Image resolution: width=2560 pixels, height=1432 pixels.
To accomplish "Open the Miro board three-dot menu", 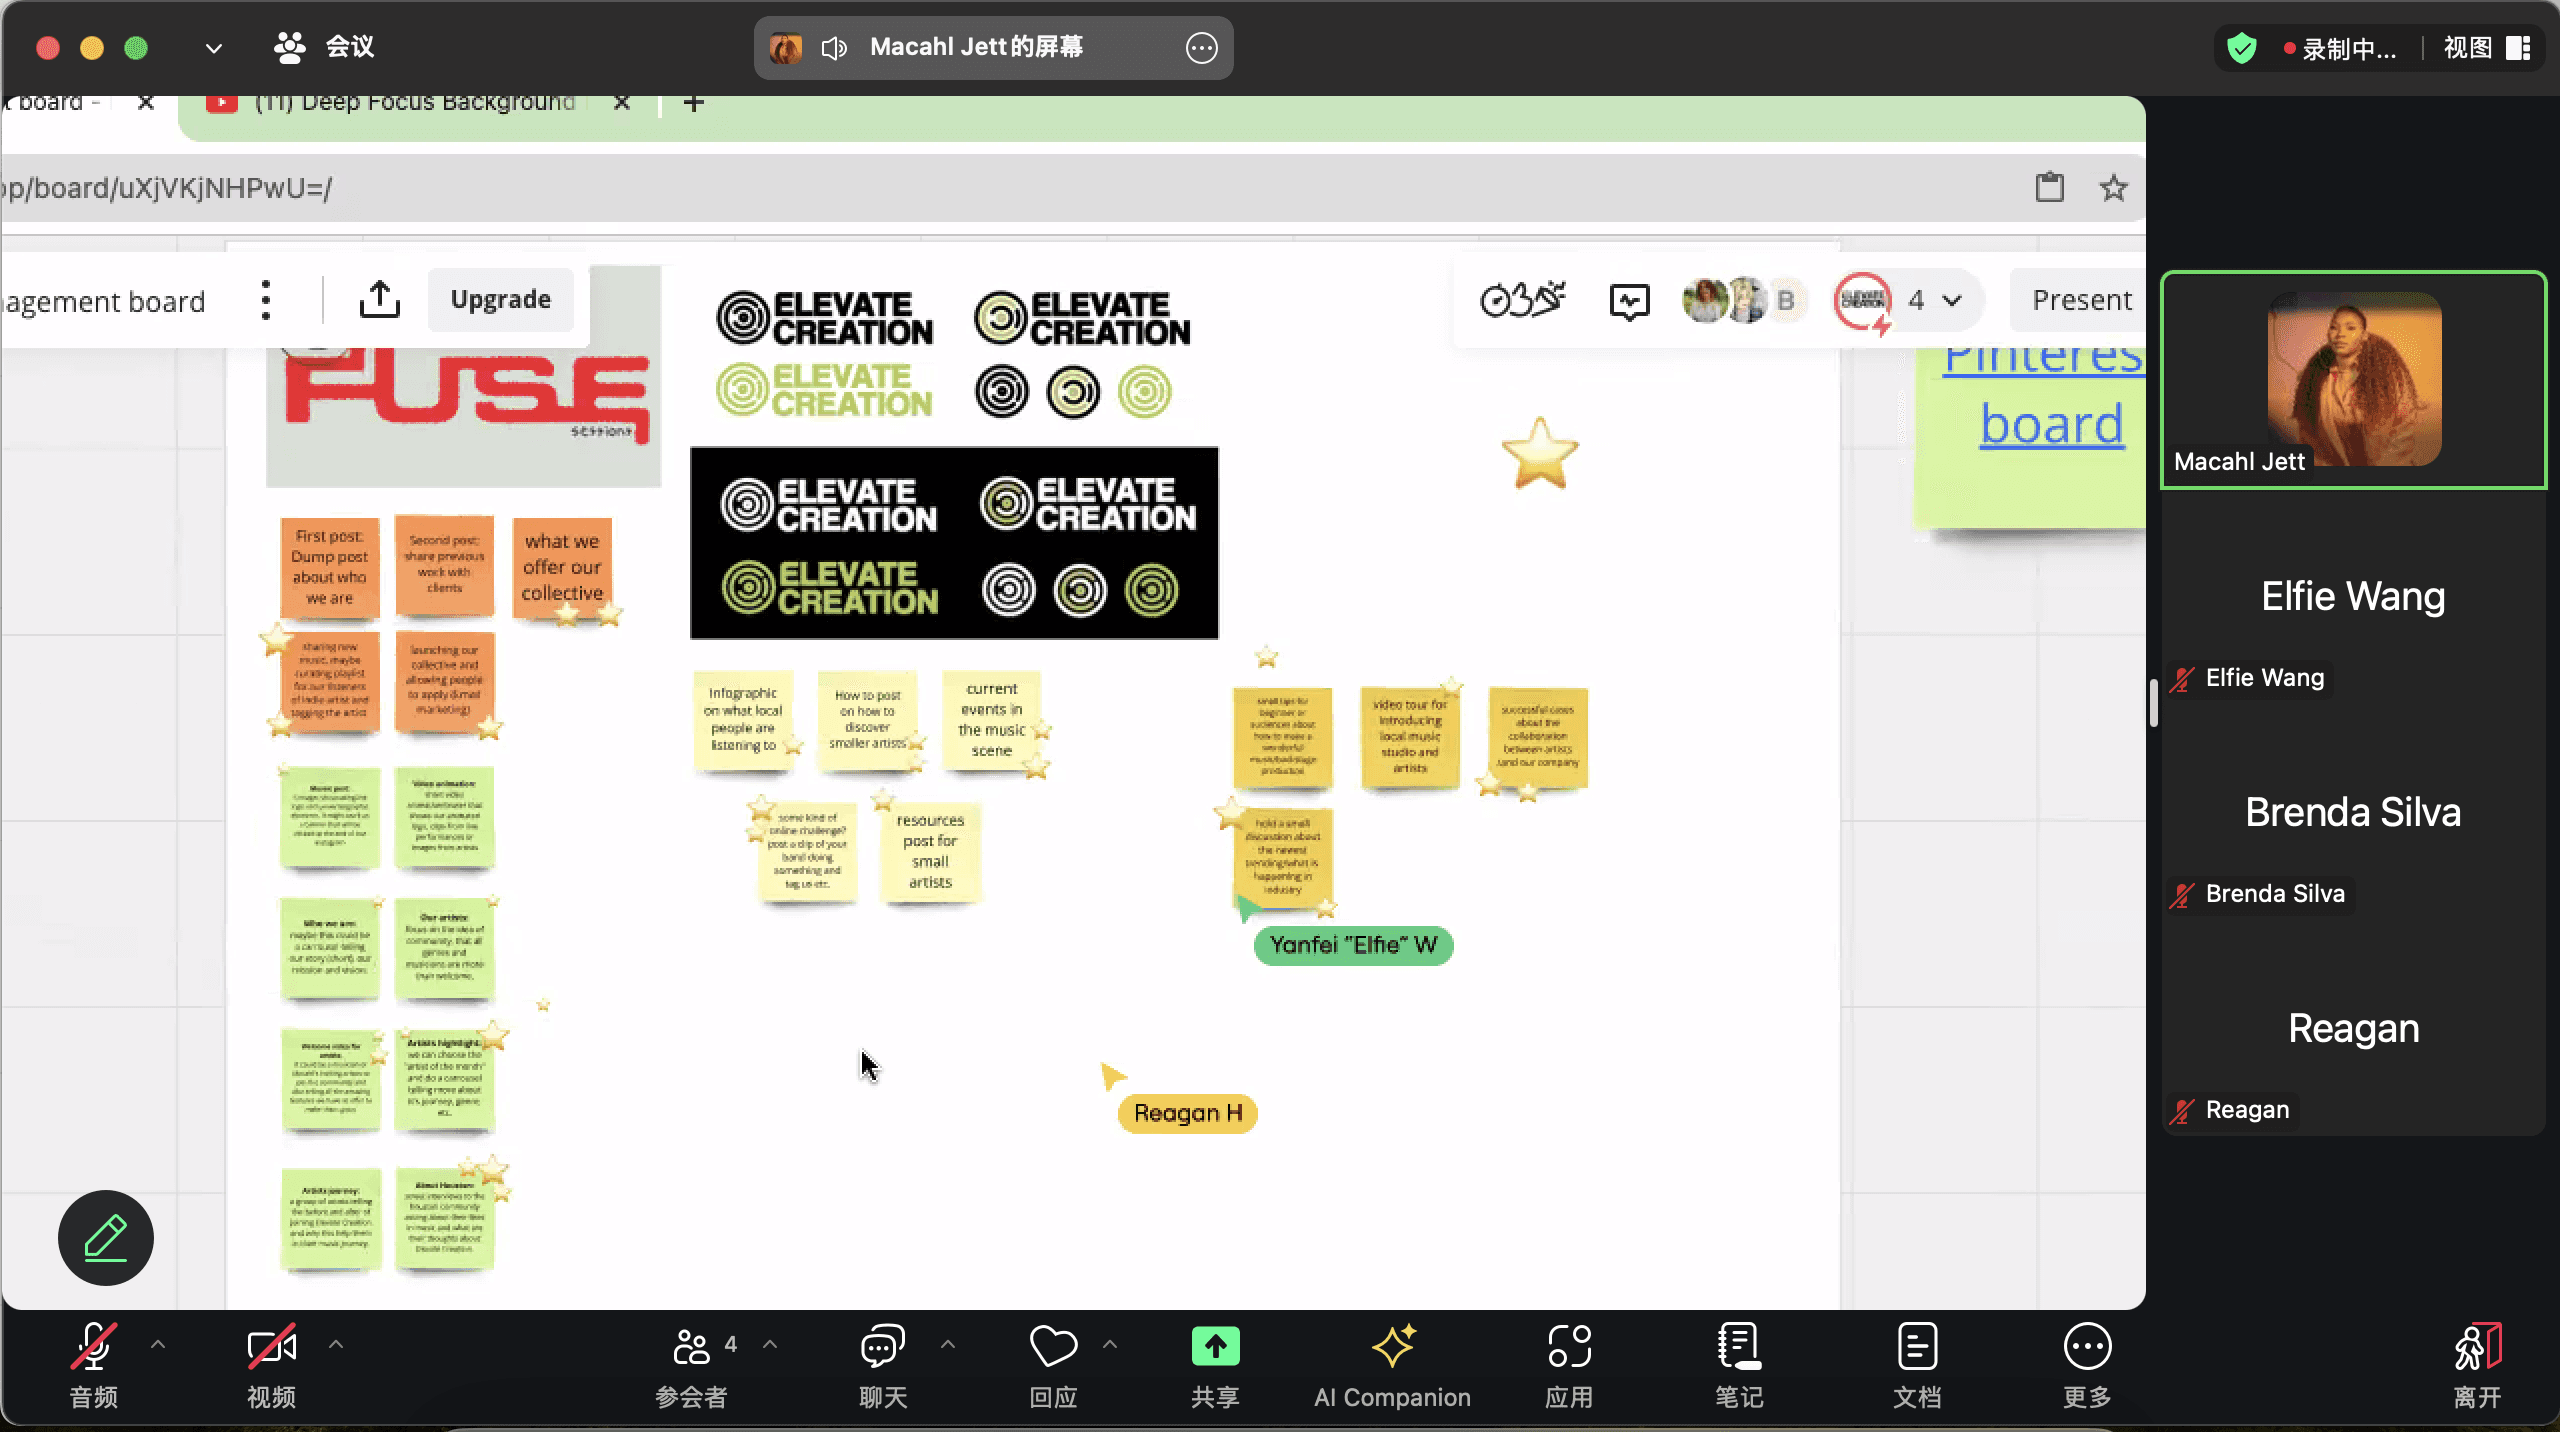I will coord(265,300).
